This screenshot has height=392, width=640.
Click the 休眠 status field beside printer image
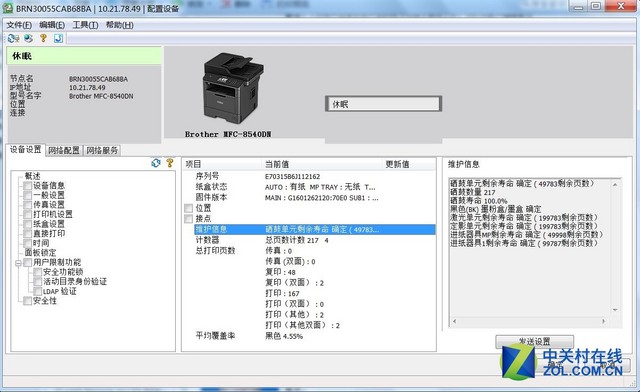tap(383, 104)
